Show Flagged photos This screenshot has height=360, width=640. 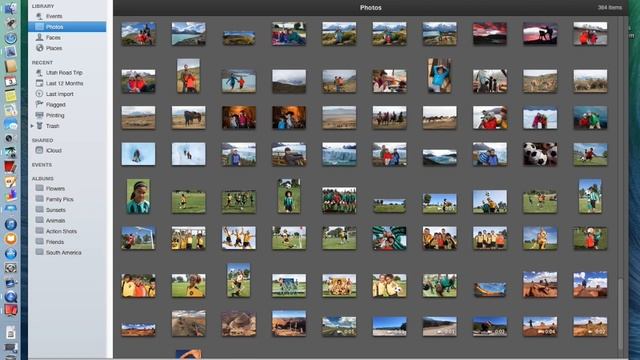55,104
